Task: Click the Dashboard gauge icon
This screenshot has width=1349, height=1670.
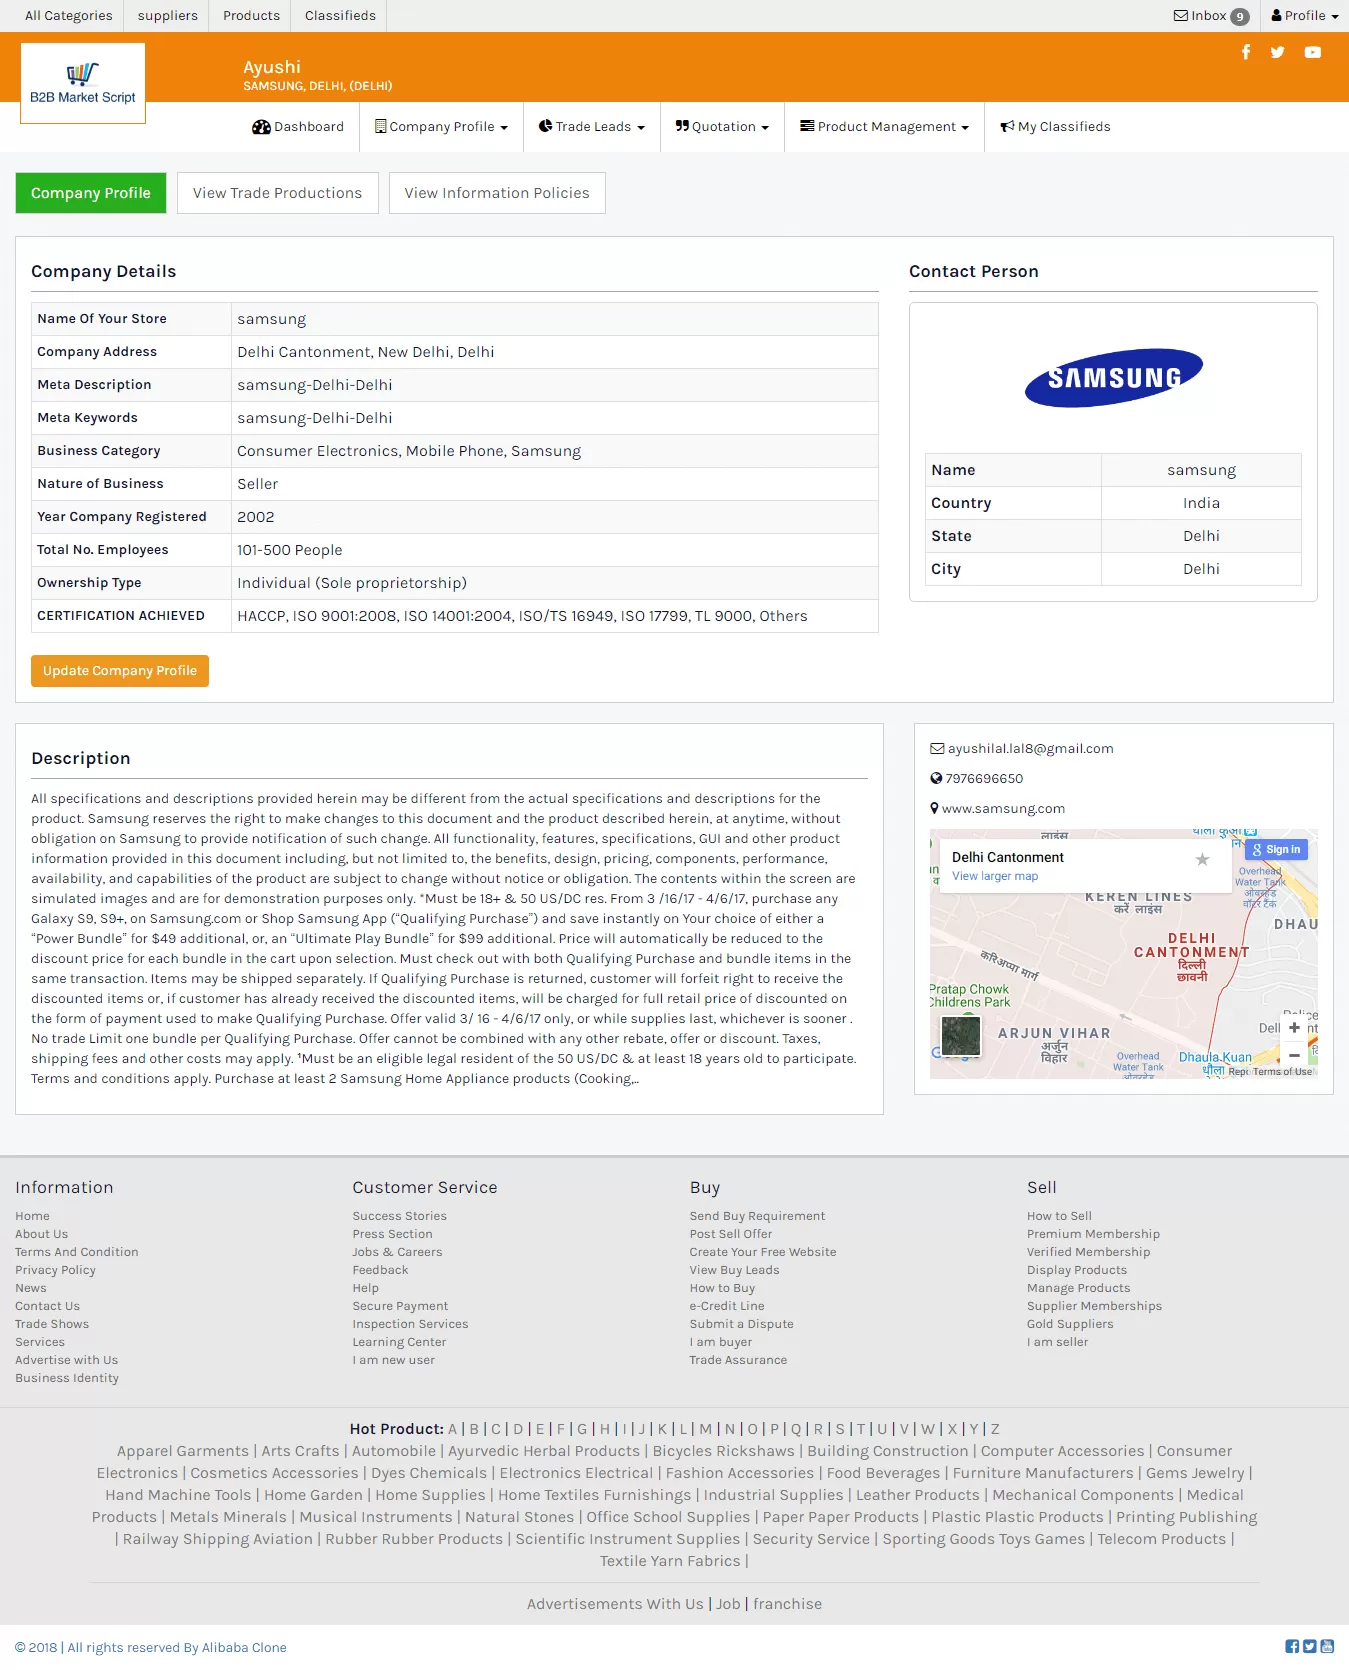Action: (x=261, y=127)
